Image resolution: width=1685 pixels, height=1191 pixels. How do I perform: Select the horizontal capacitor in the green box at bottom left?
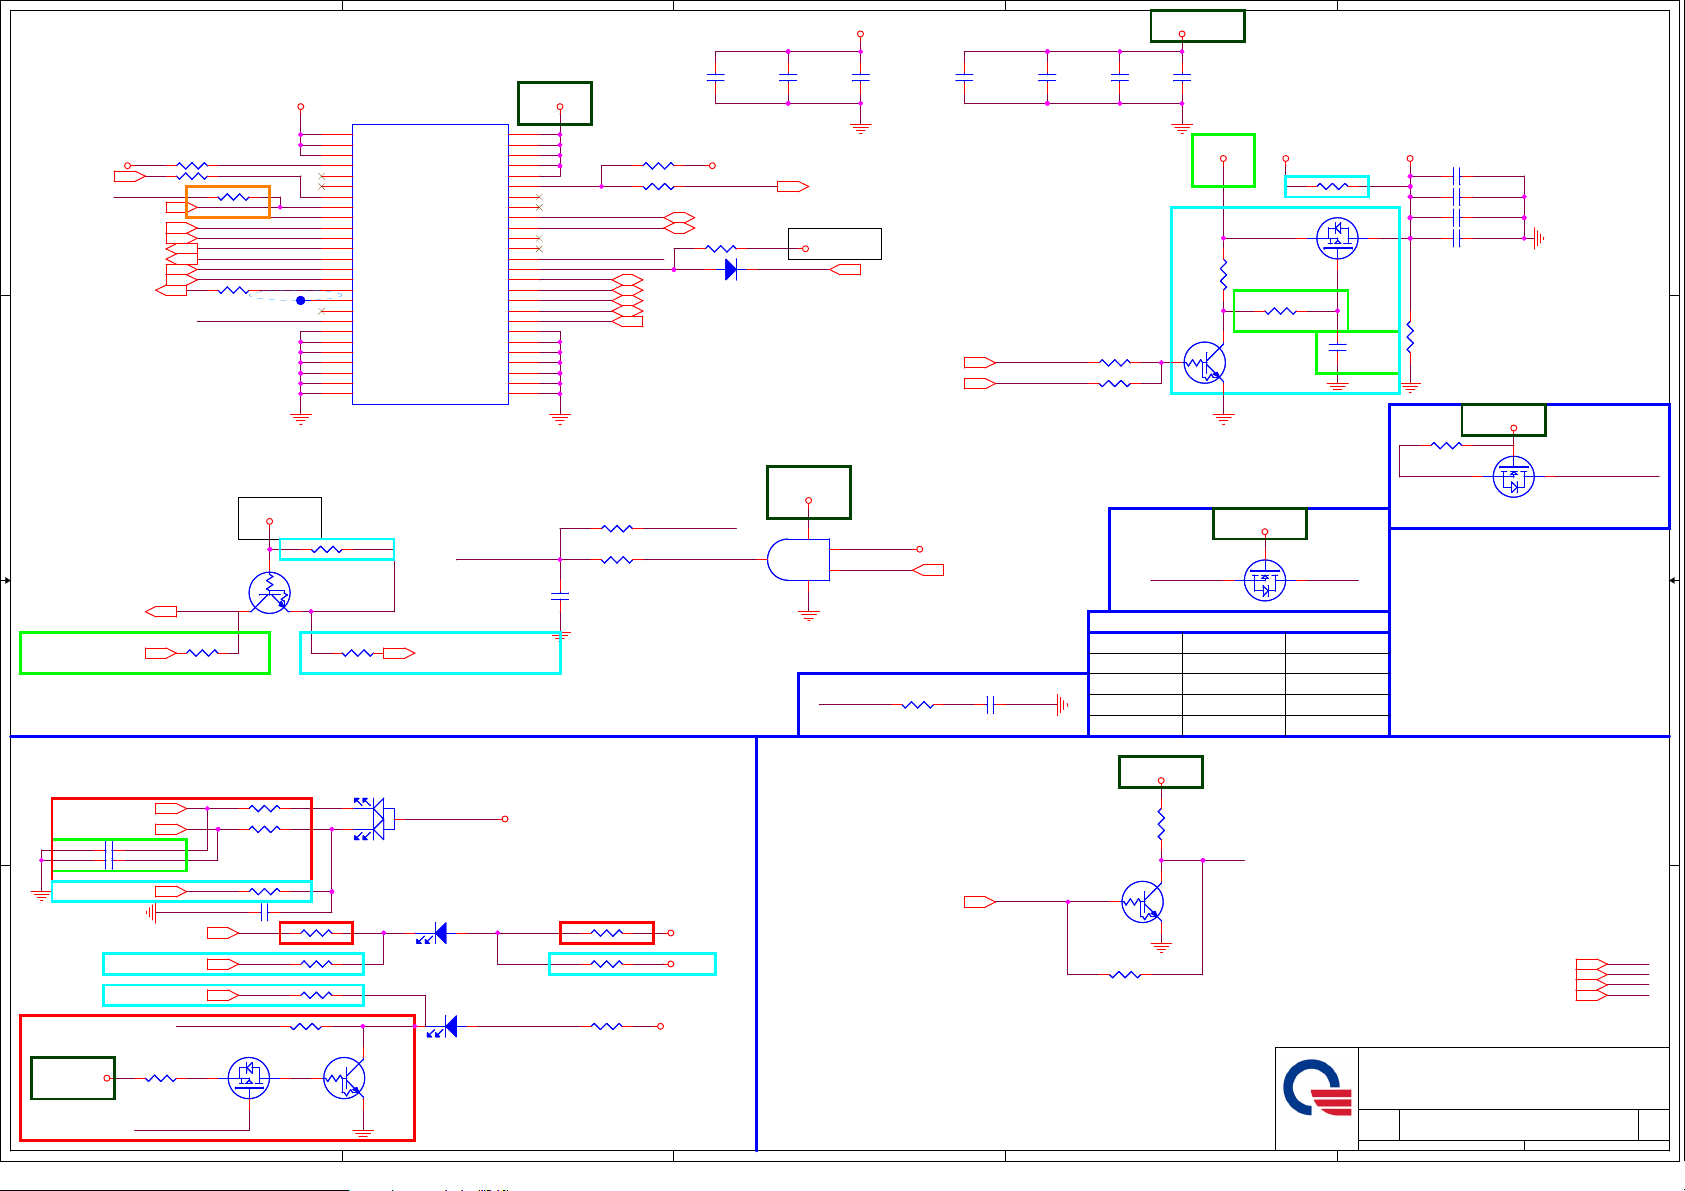(x=109, y=855)
